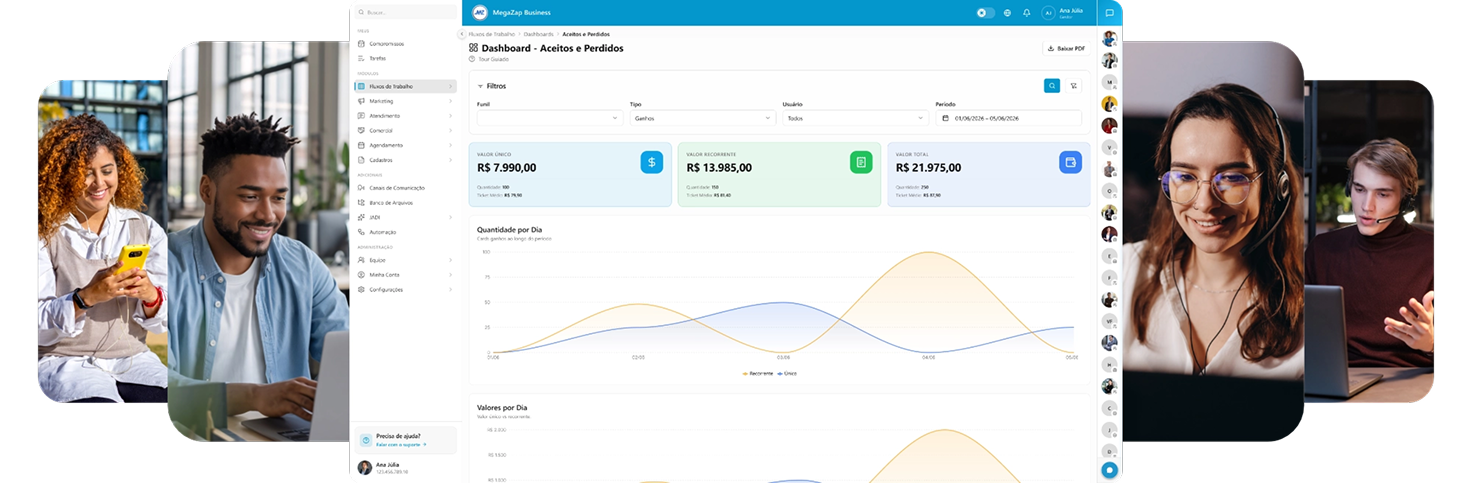Click the Configurações gear icon
1472x483 pixels.
pyautogui.click(x=361, y=290)
